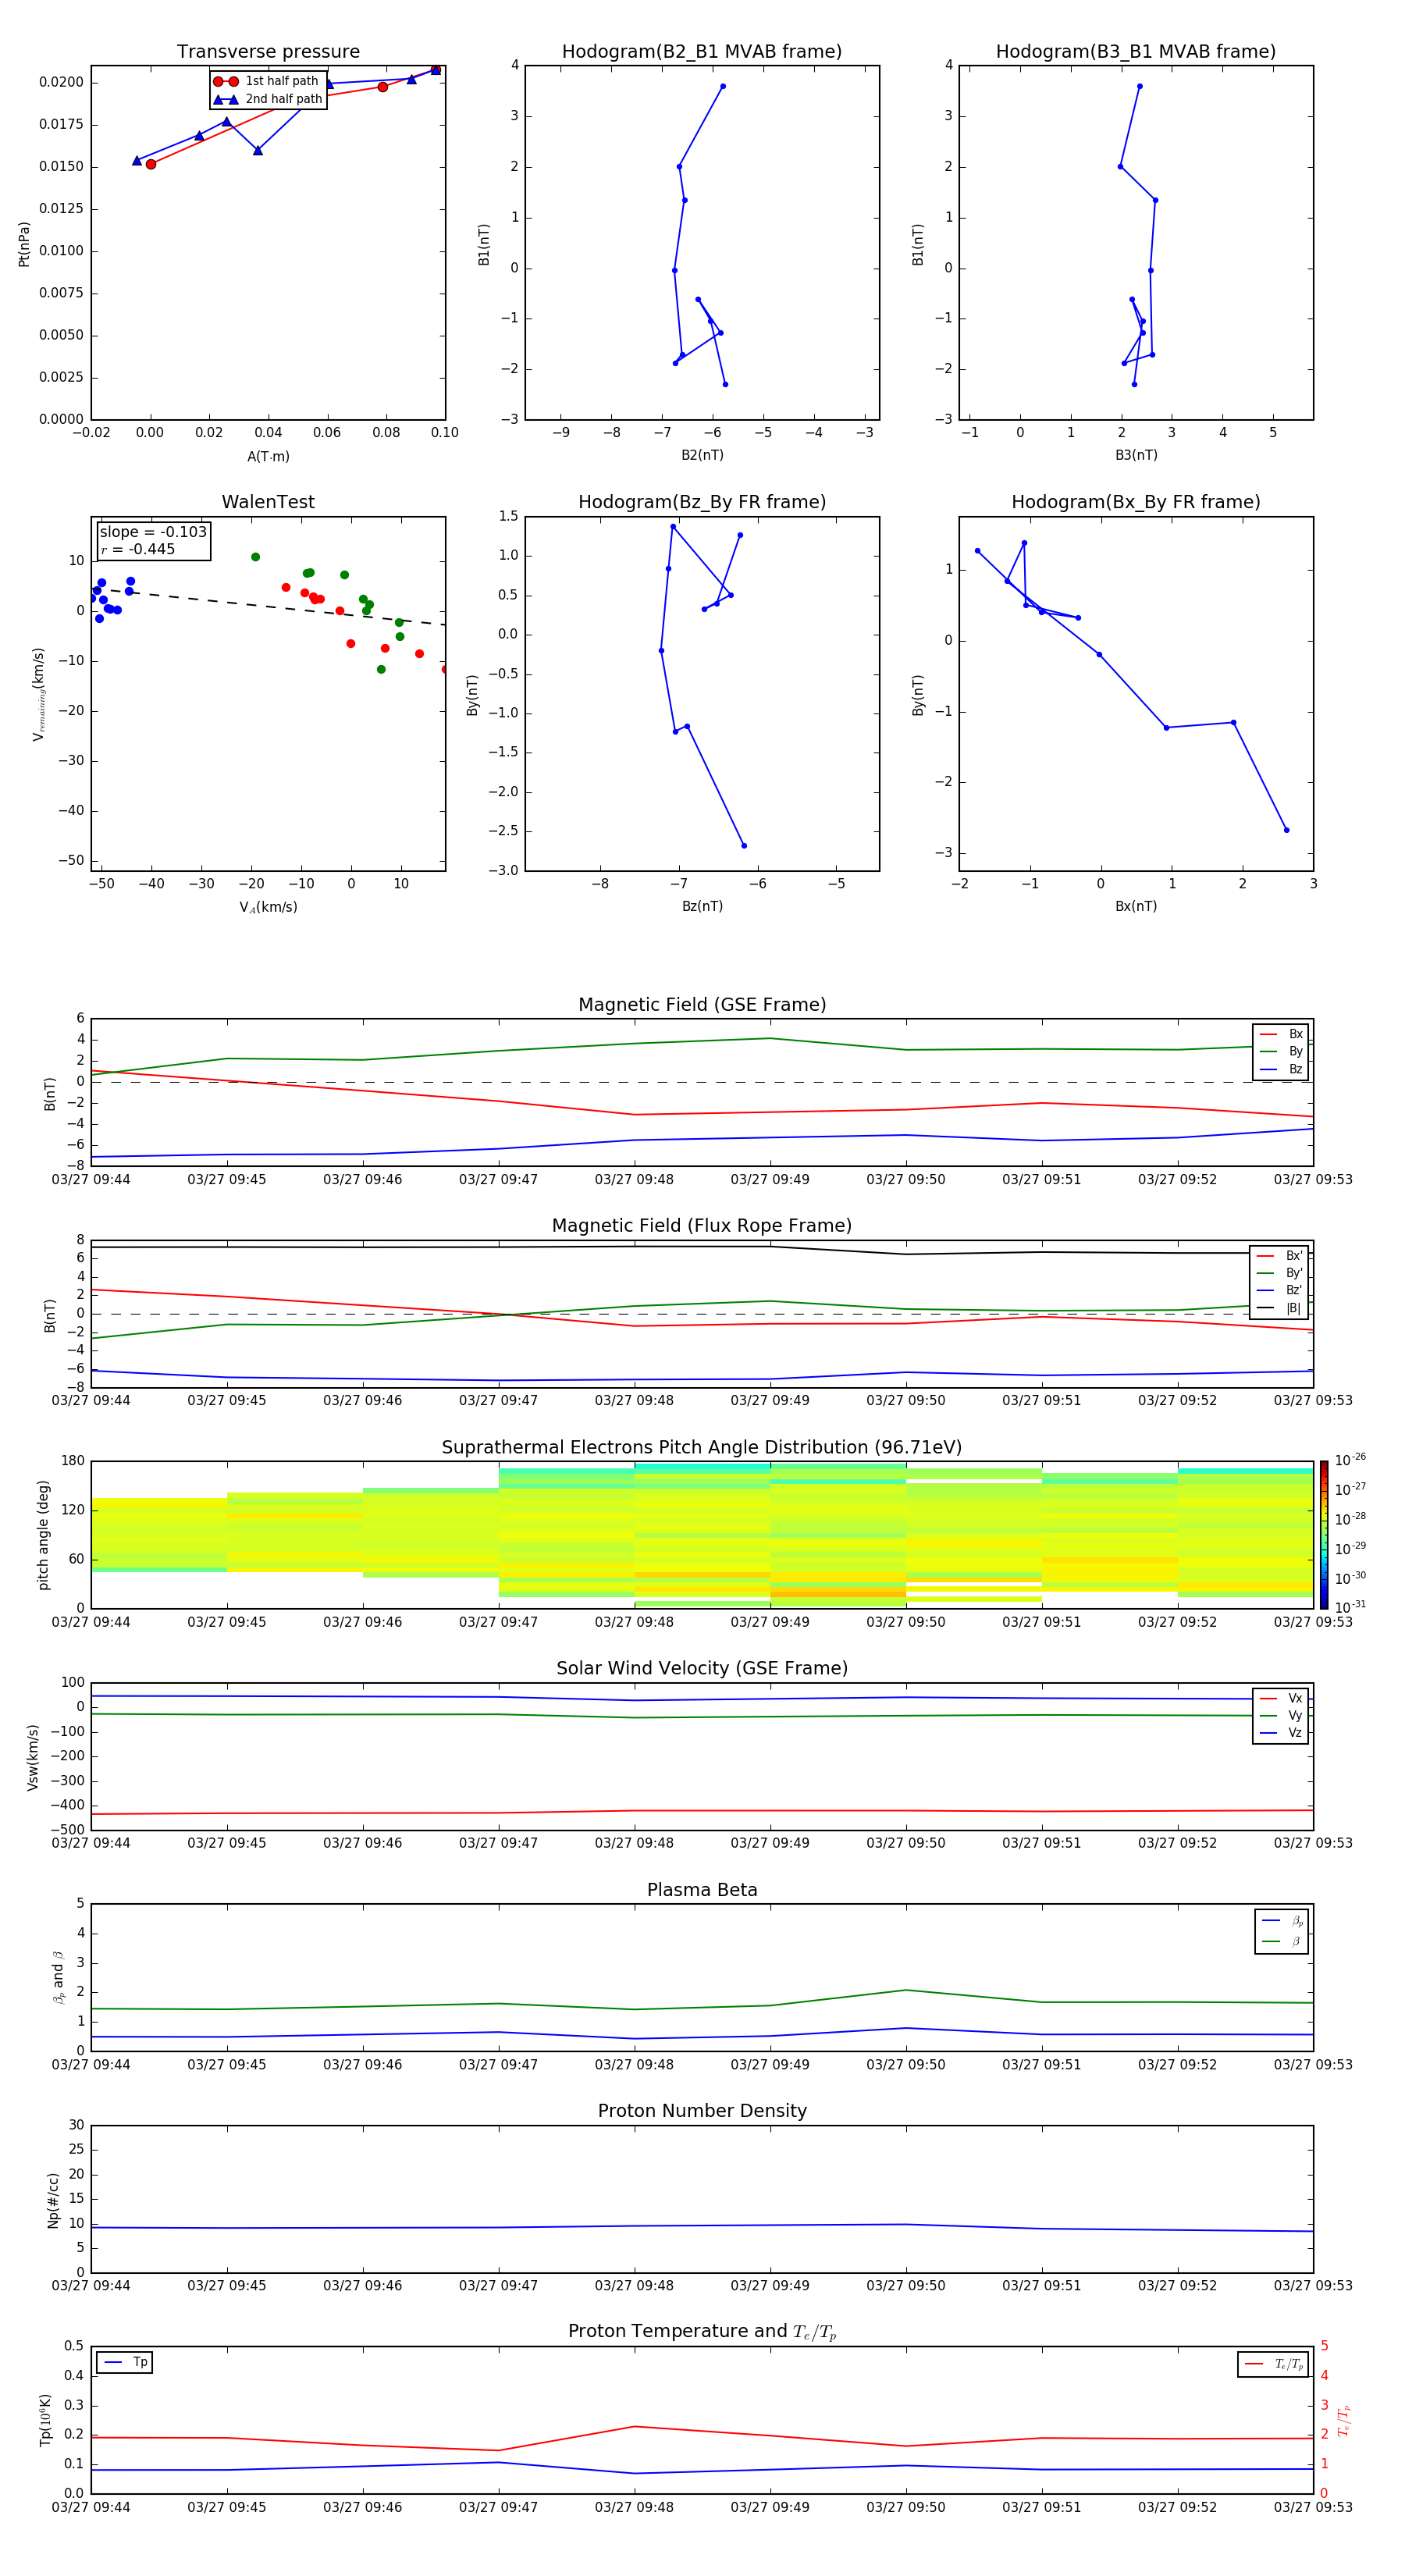Select the "2nd half path" legend entry
The height and width of the screenshot is (2576, 1405).
pyautogui.click(x=268, y=99)
